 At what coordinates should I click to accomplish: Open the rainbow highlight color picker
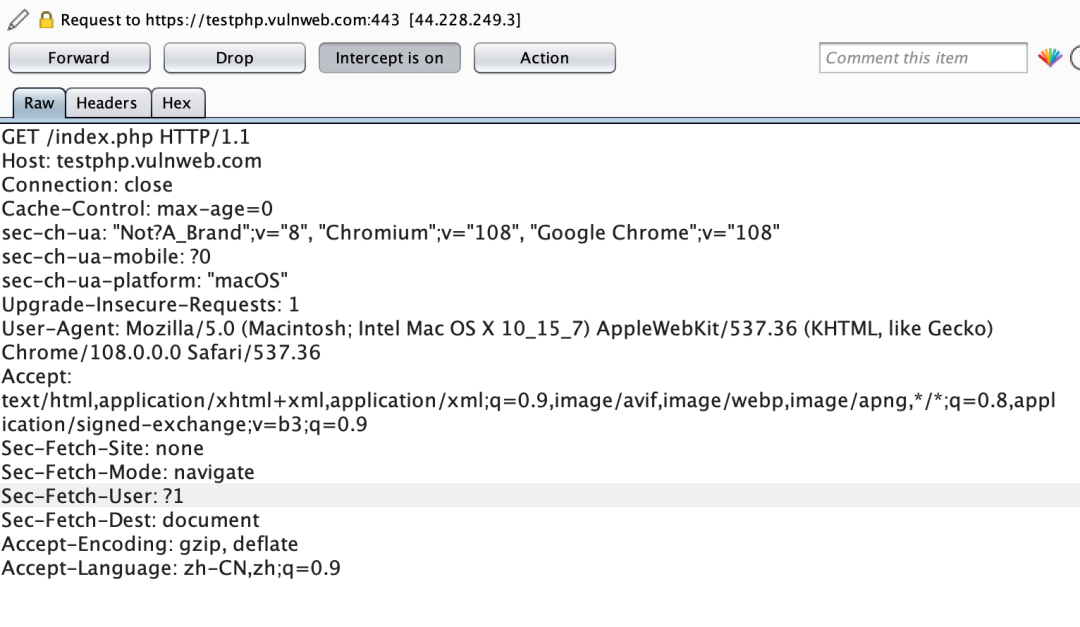1049,58
